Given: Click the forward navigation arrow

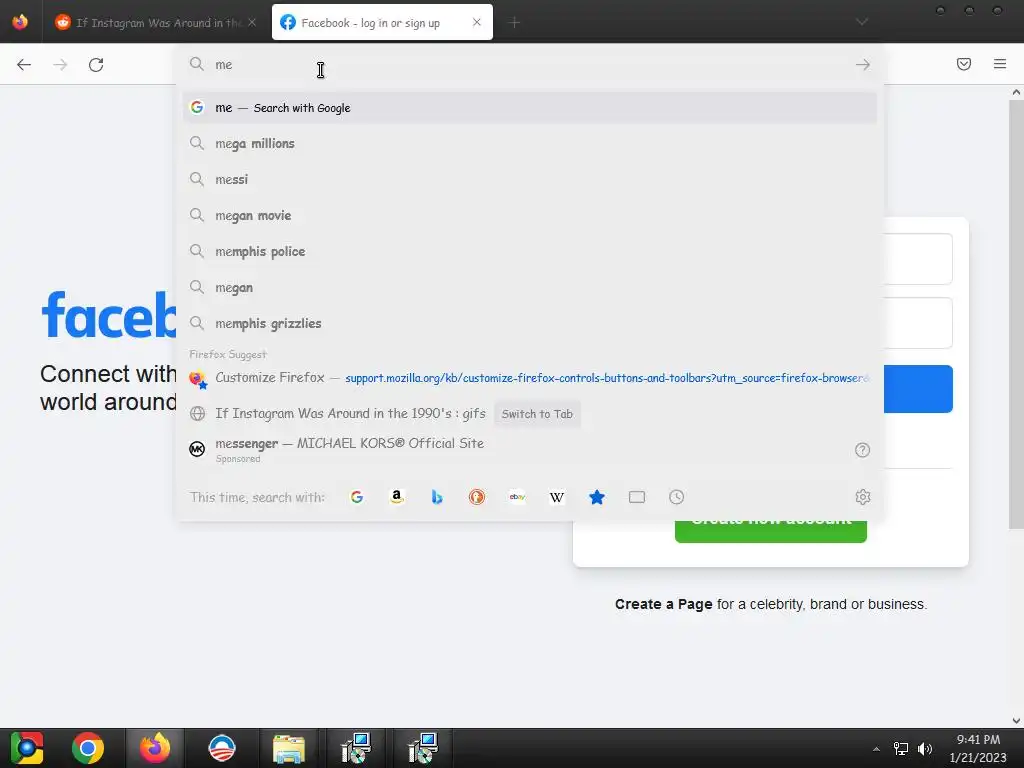Looking at the screenshot, I should [x=60, y=65].
